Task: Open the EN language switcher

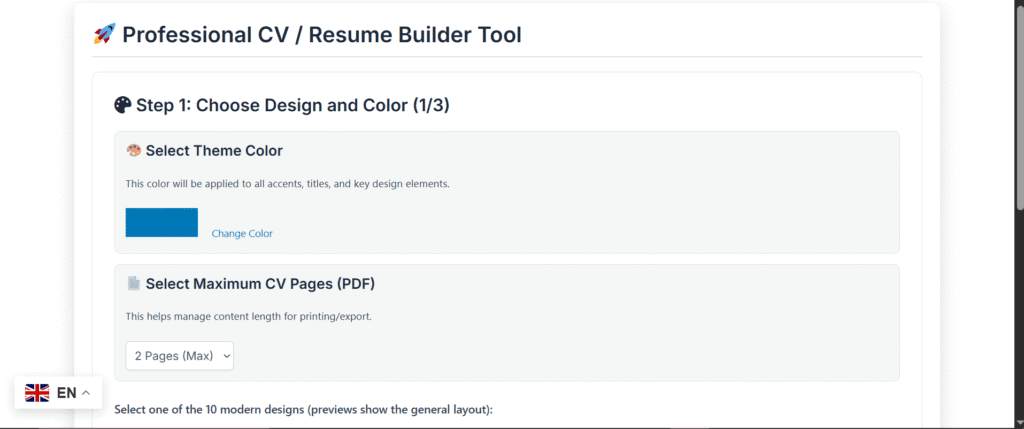Action: (58, 392)
